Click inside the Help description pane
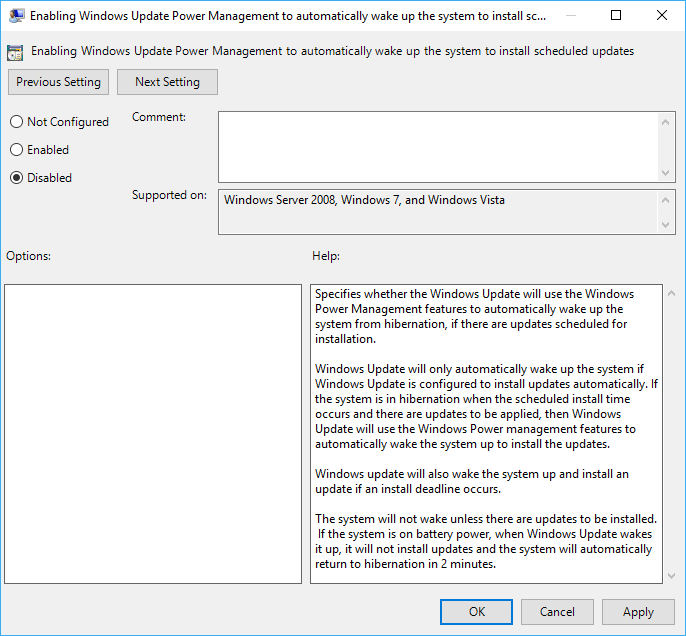Viewport: 686px width, 636px height. point(486,433)
